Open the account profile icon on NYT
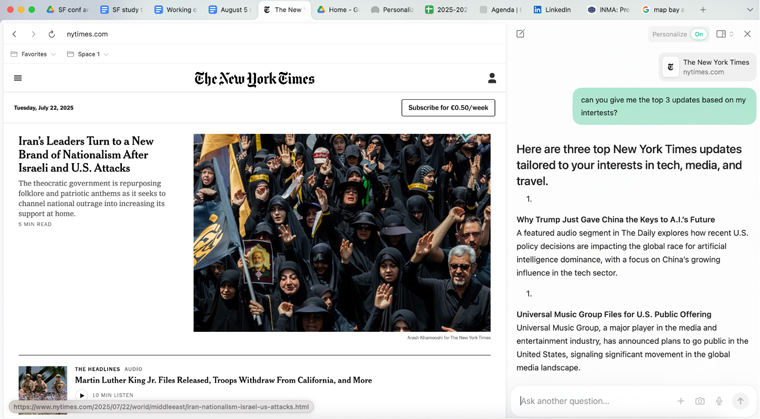Image resolution: width=760 pixels, height=419 pixels. [491, 78]
